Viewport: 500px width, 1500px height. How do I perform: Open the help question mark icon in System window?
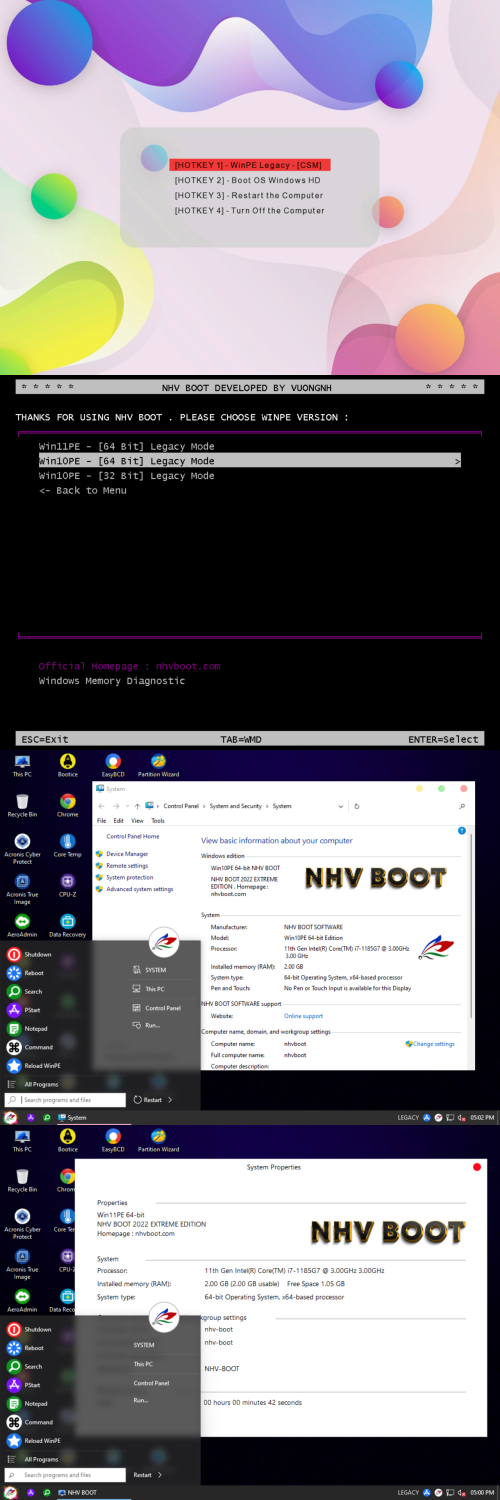(461, 830)
